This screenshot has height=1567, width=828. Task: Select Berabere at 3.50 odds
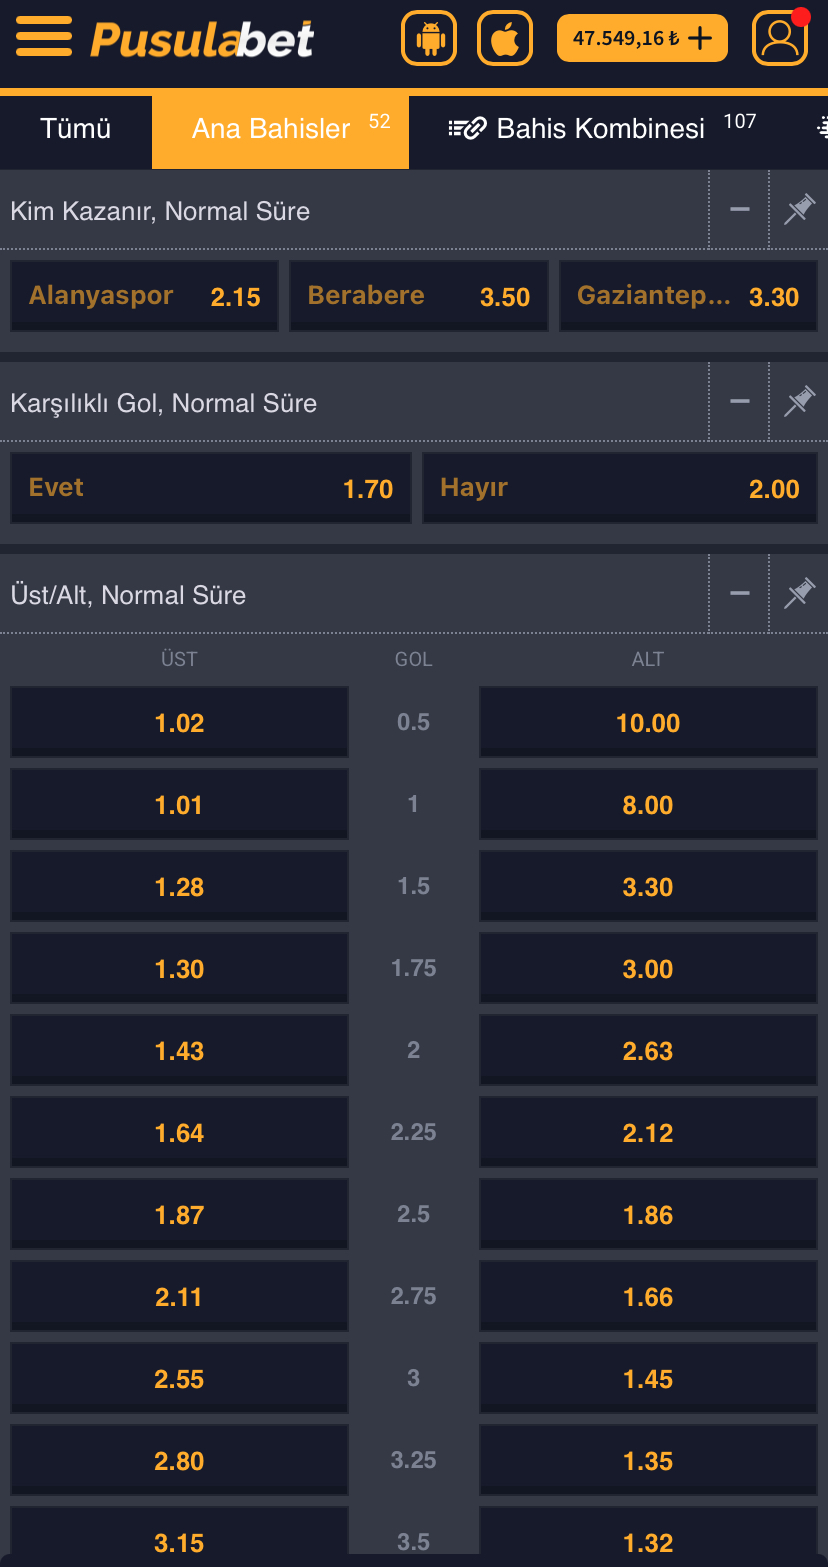click(418, 295)
